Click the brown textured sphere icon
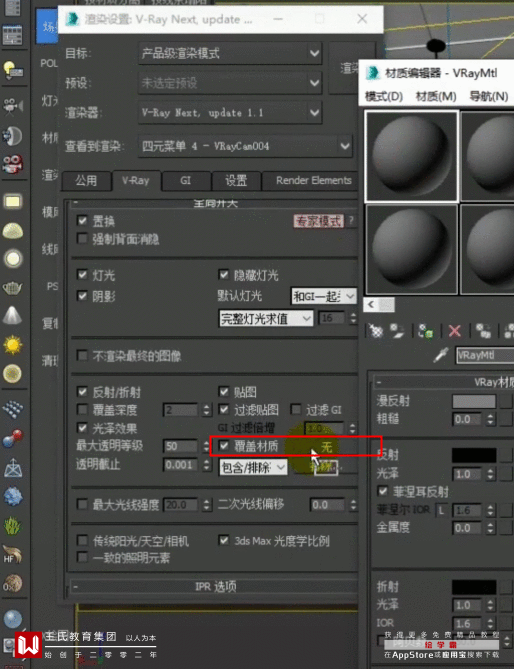This screenshot has width=514, height=669. (x=12, y=583)
